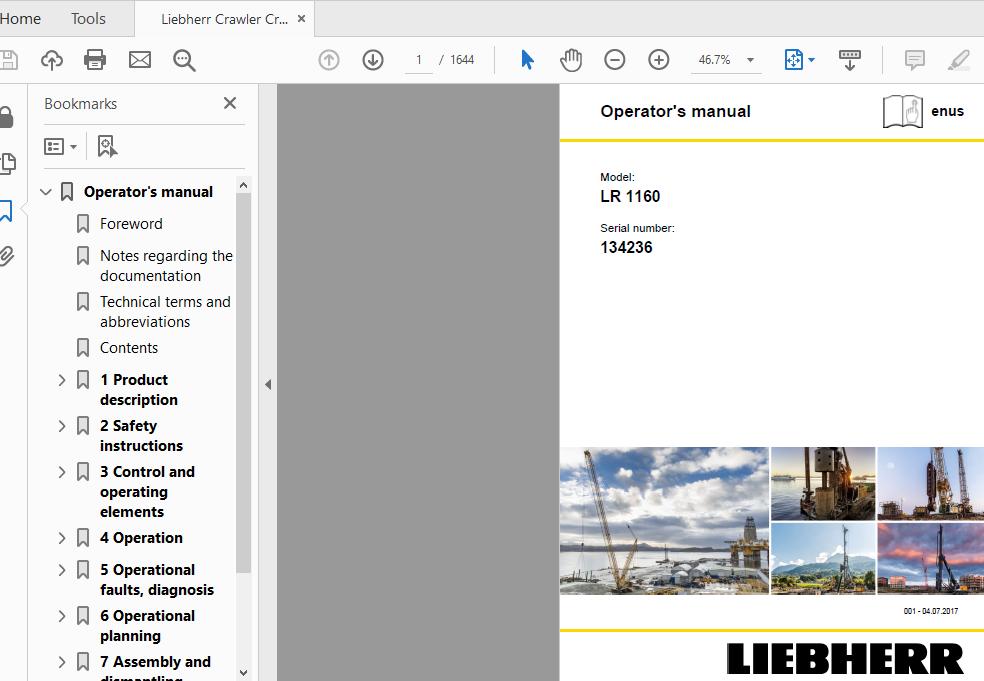
Task: Open the attachments paperclip panel
Action: point(6,255)
